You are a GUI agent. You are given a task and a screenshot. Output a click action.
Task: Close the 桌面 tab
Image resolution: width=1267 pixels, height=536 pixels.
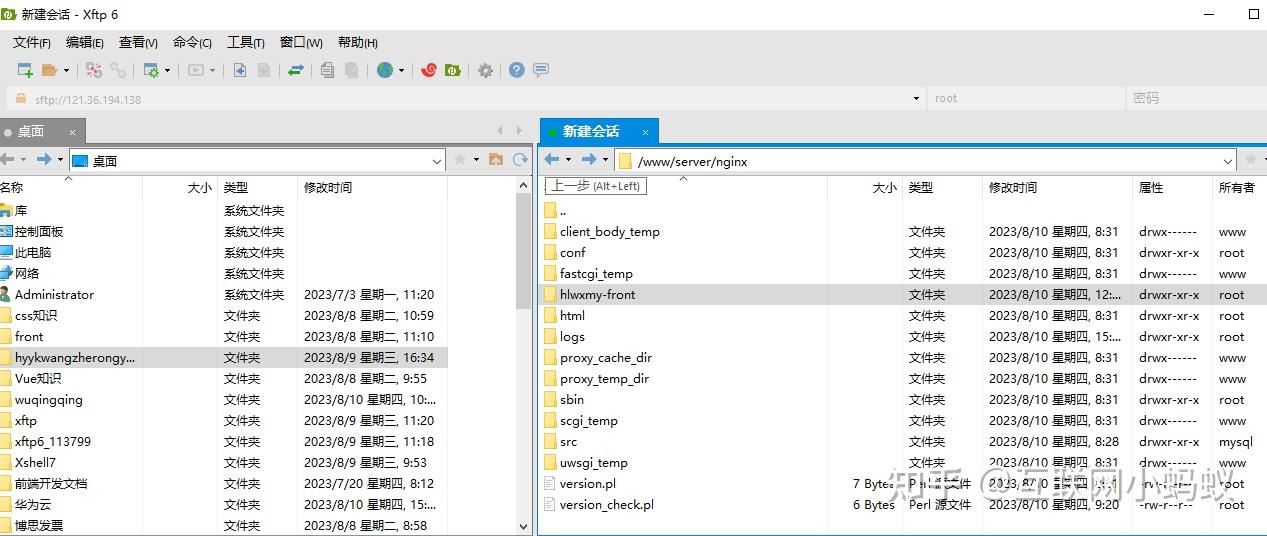[72, 132]
